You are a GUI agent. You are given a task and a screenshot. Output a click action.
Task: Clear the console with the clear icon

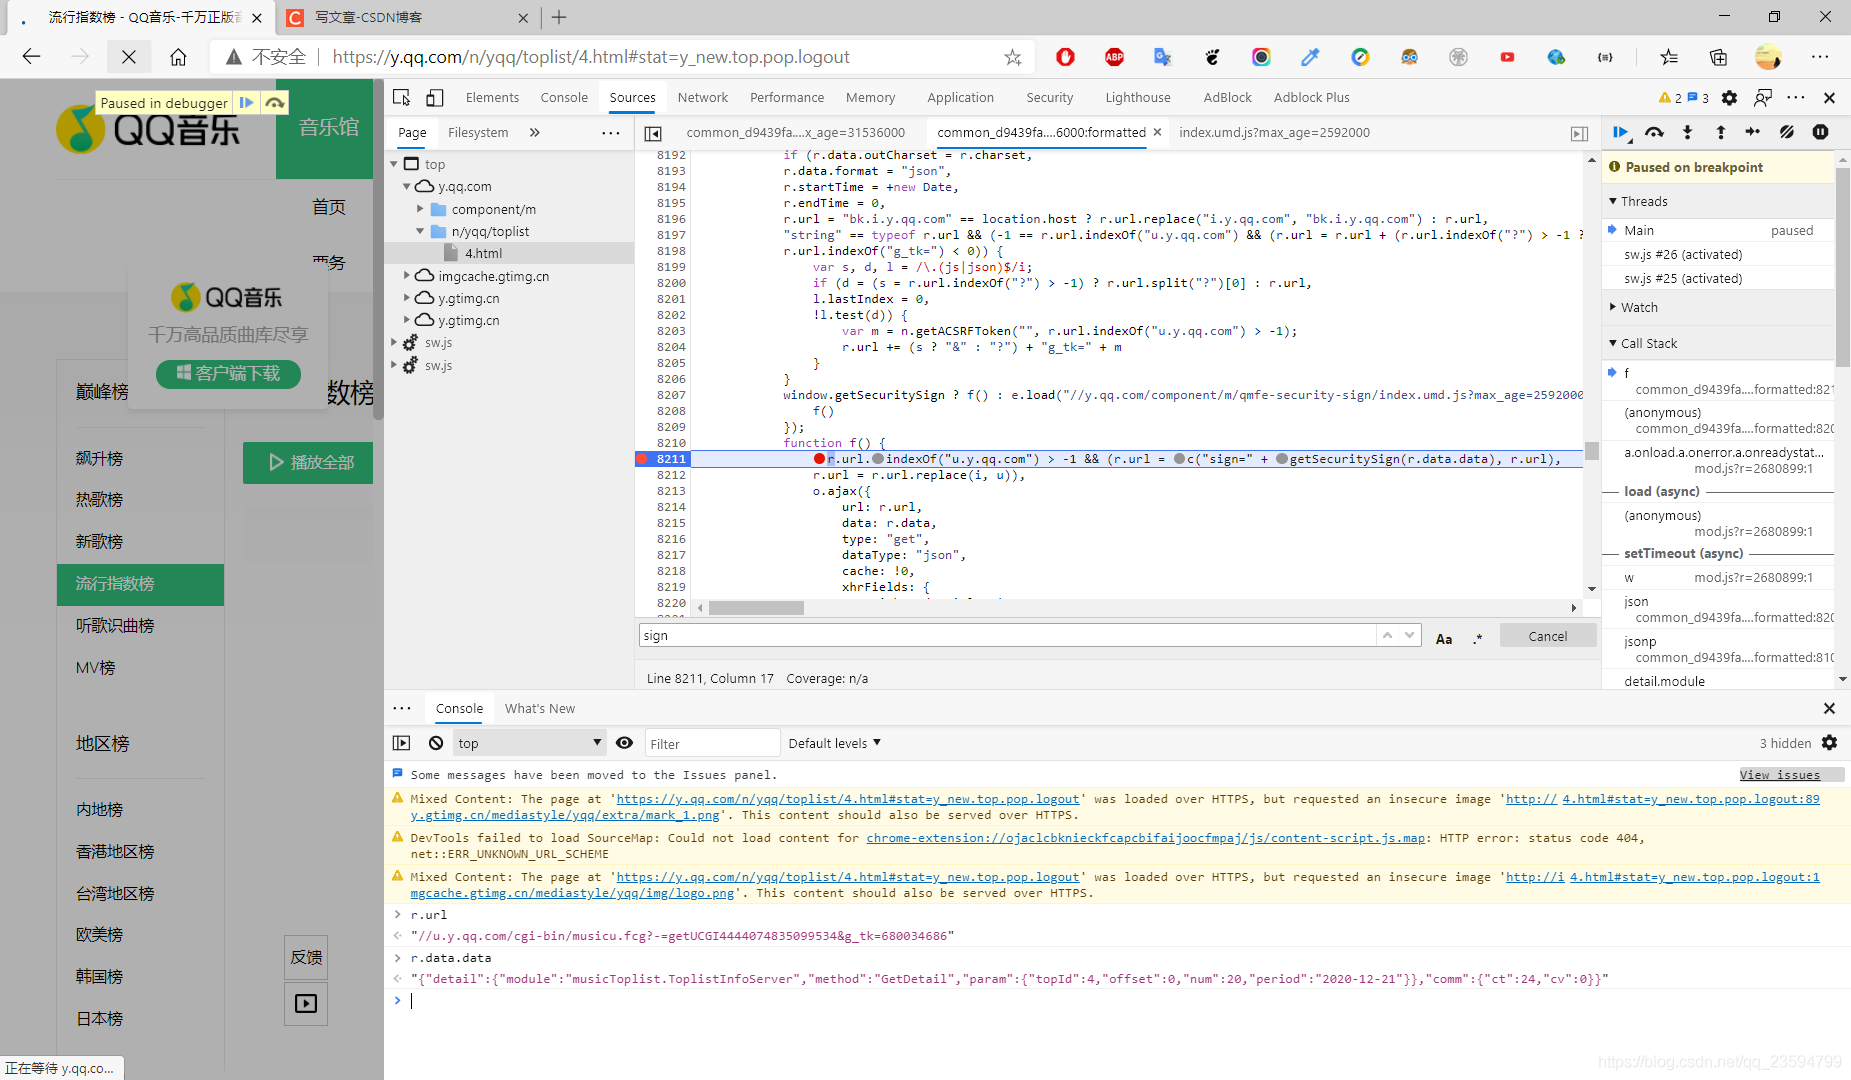436,743
